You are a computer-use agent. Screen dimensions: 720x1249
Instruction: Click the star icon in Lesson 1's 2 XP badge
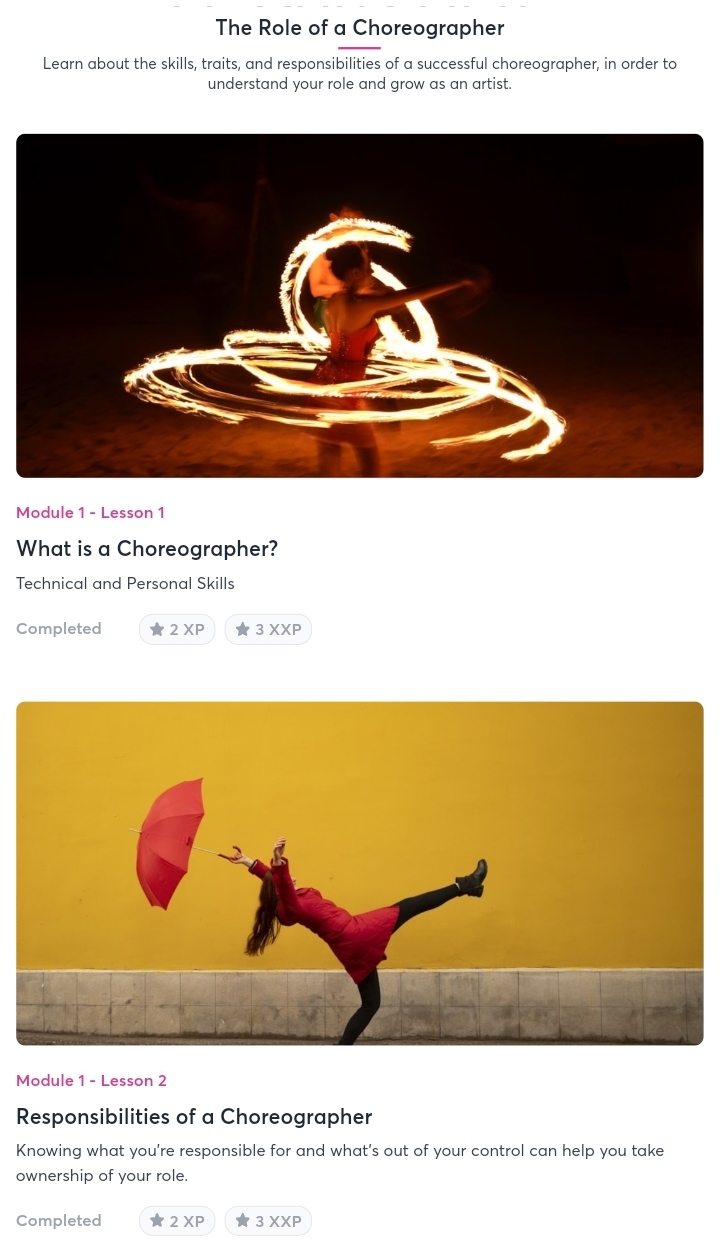pyautogui.click(x=157, y=629)
